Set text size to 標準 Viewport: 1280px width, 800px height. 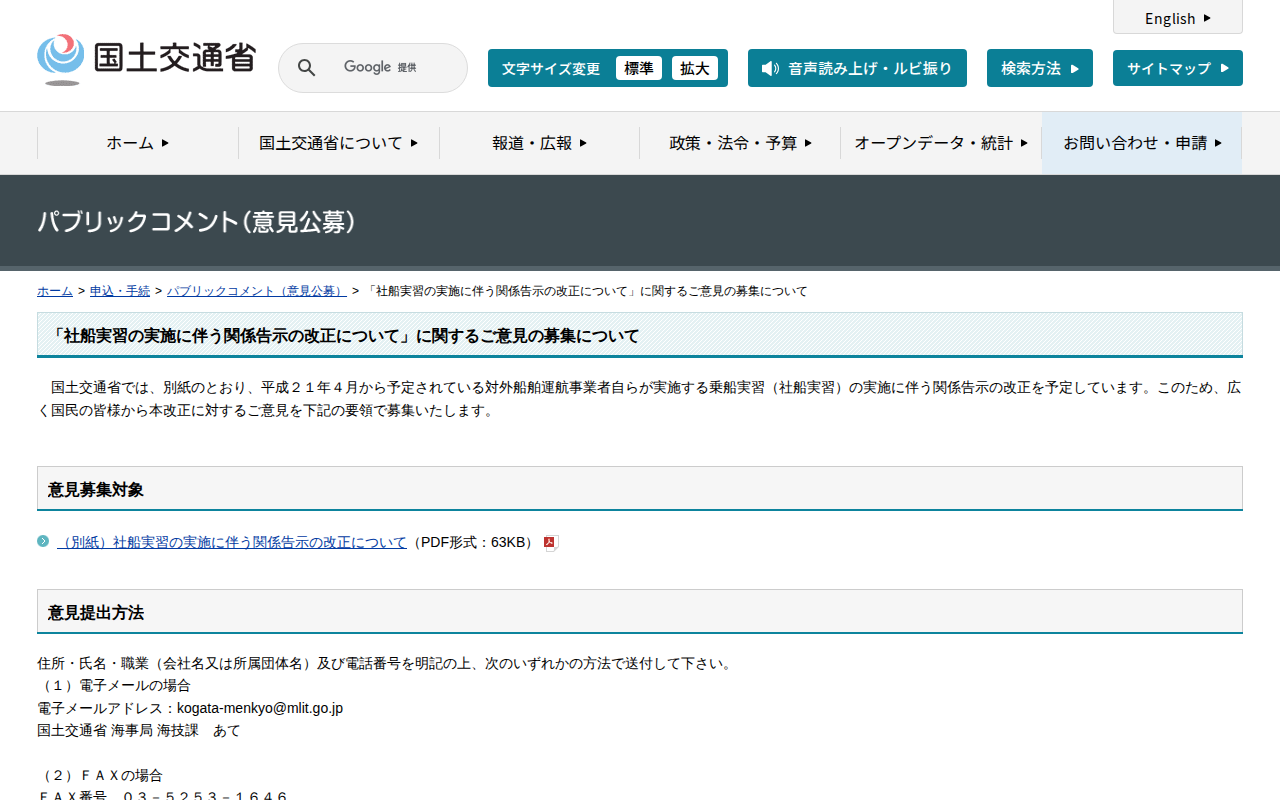tap(638, 68)
